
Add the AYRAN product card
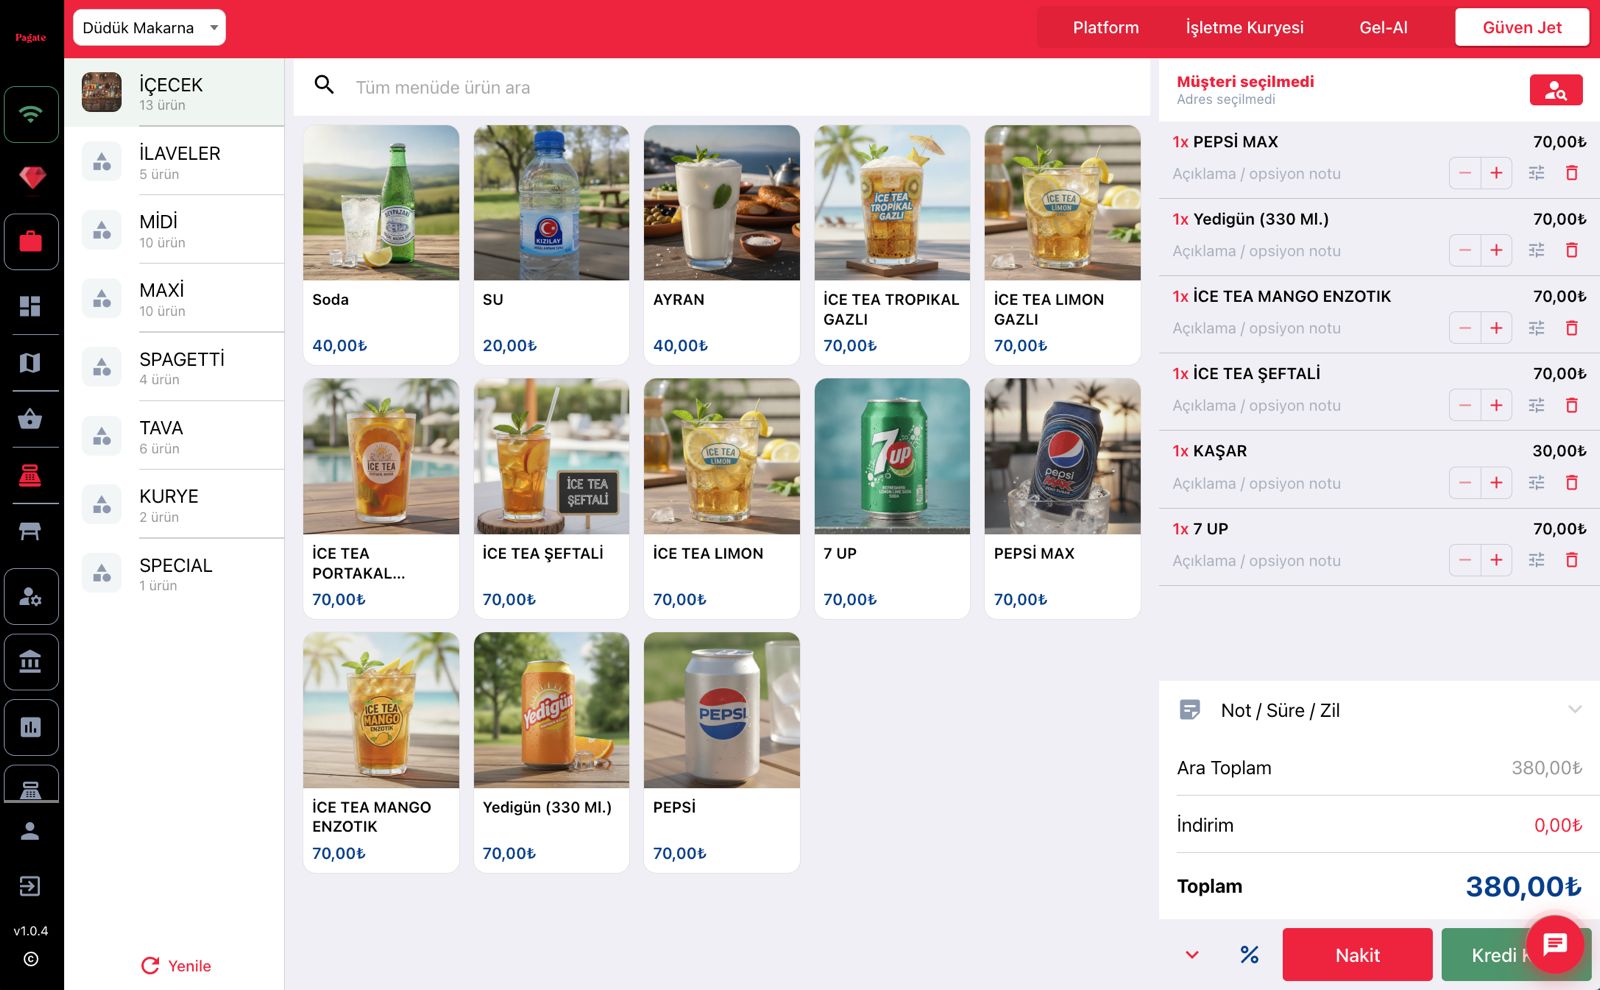(x=722, y=244)
